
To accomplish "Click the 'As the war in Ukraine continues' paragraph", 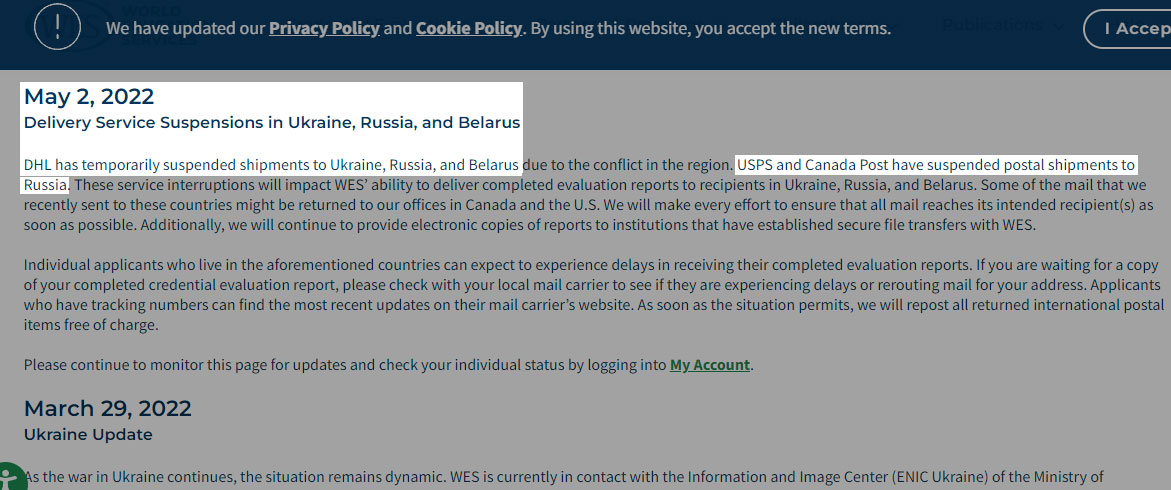I will (x=564, y=477).
